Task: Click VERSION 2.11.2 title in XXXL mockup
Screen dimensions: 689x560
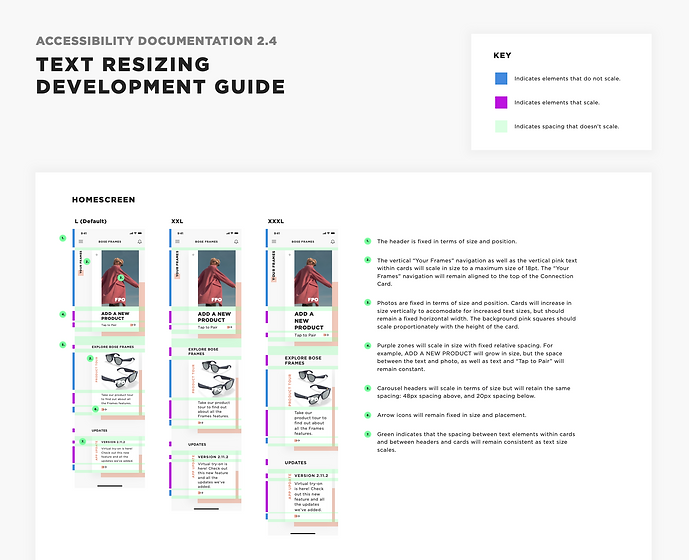Action: [311, 476]
